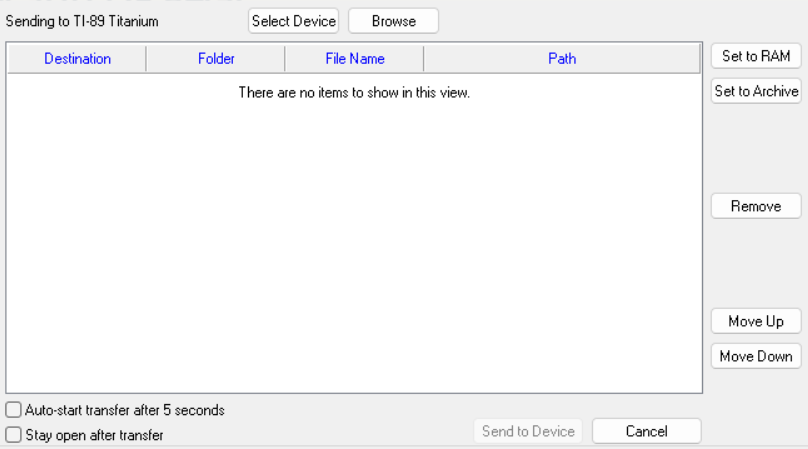Click the Remove button
Viewport: 808px width, 449px height.
tap(755, 206)
